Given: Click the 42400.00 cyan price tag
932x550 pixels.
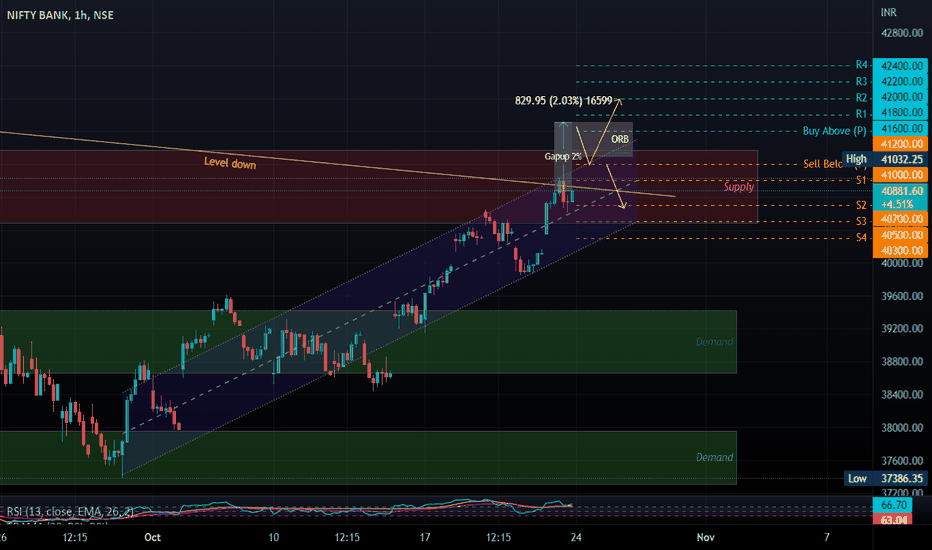Looking at the screenshot, I should pos(900,66).
